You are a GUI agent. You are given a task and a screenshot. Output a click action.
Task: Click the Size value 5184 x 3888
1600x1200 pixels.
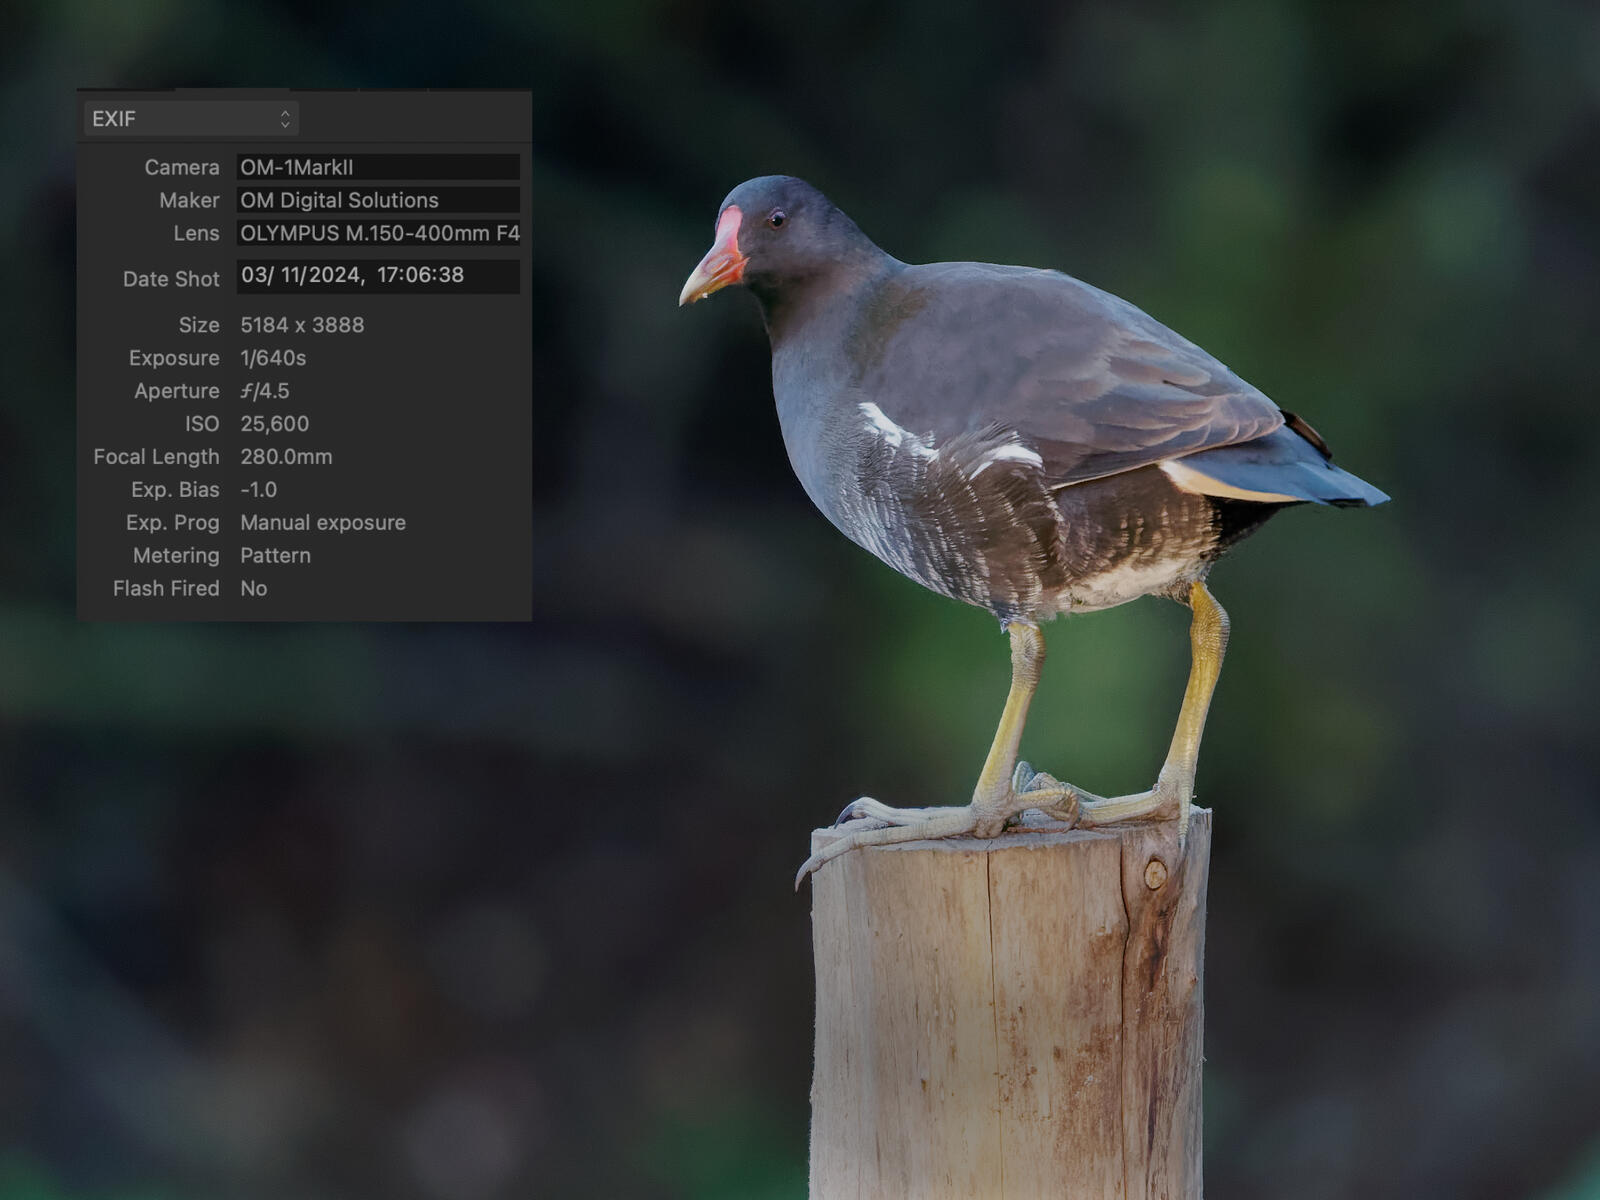tap(302, 325)
